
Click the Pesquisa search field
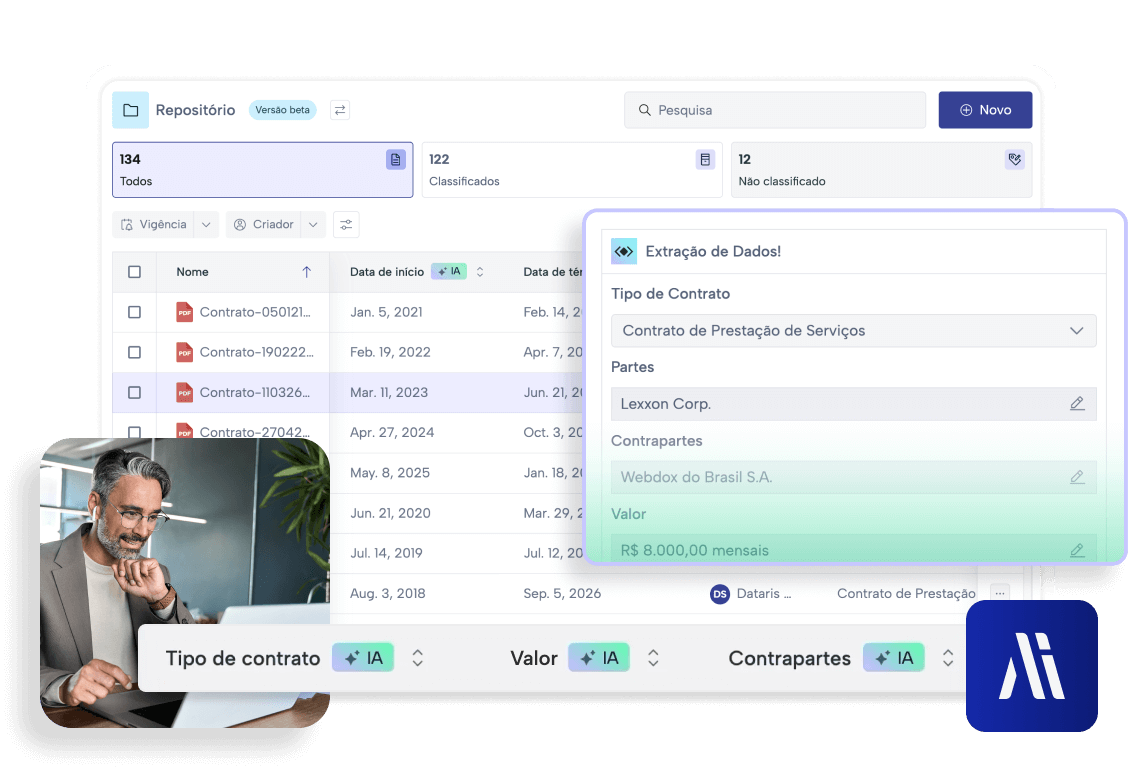[x=775, y=110]
